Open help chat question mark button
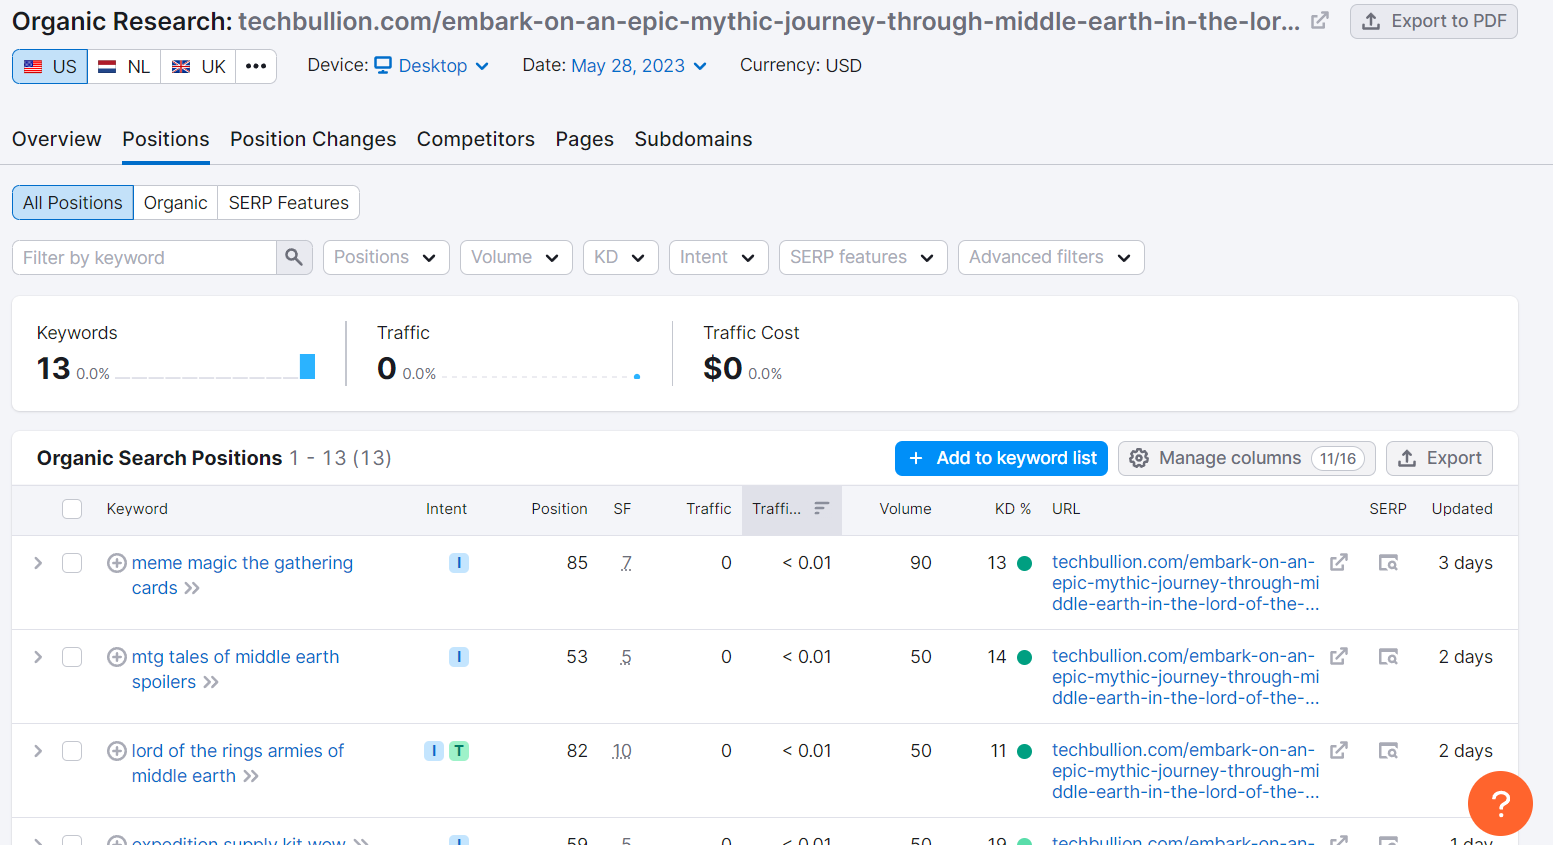Viewport: 1553px width, 845px height. click(x=1500, y=803)
